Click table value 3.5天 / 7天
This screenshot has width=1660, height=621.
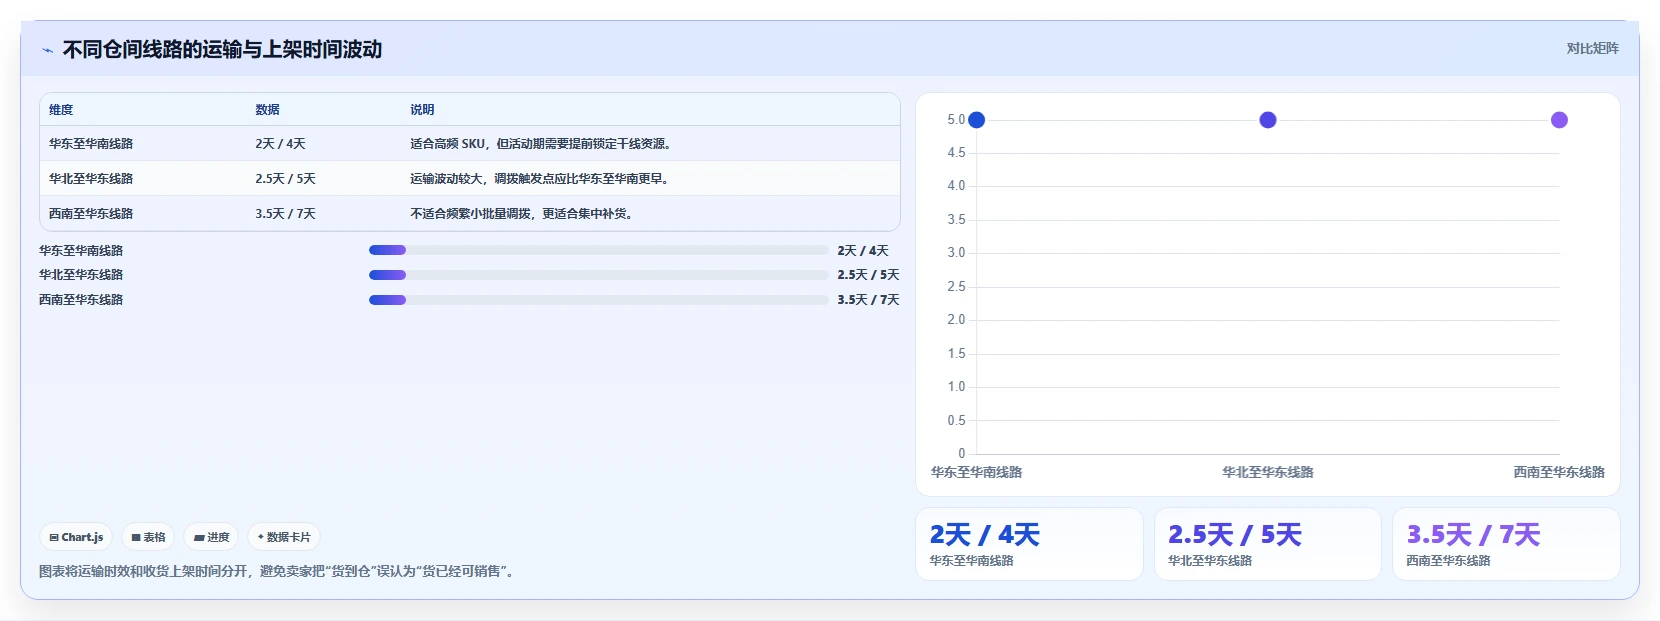[x=285, y=214]
